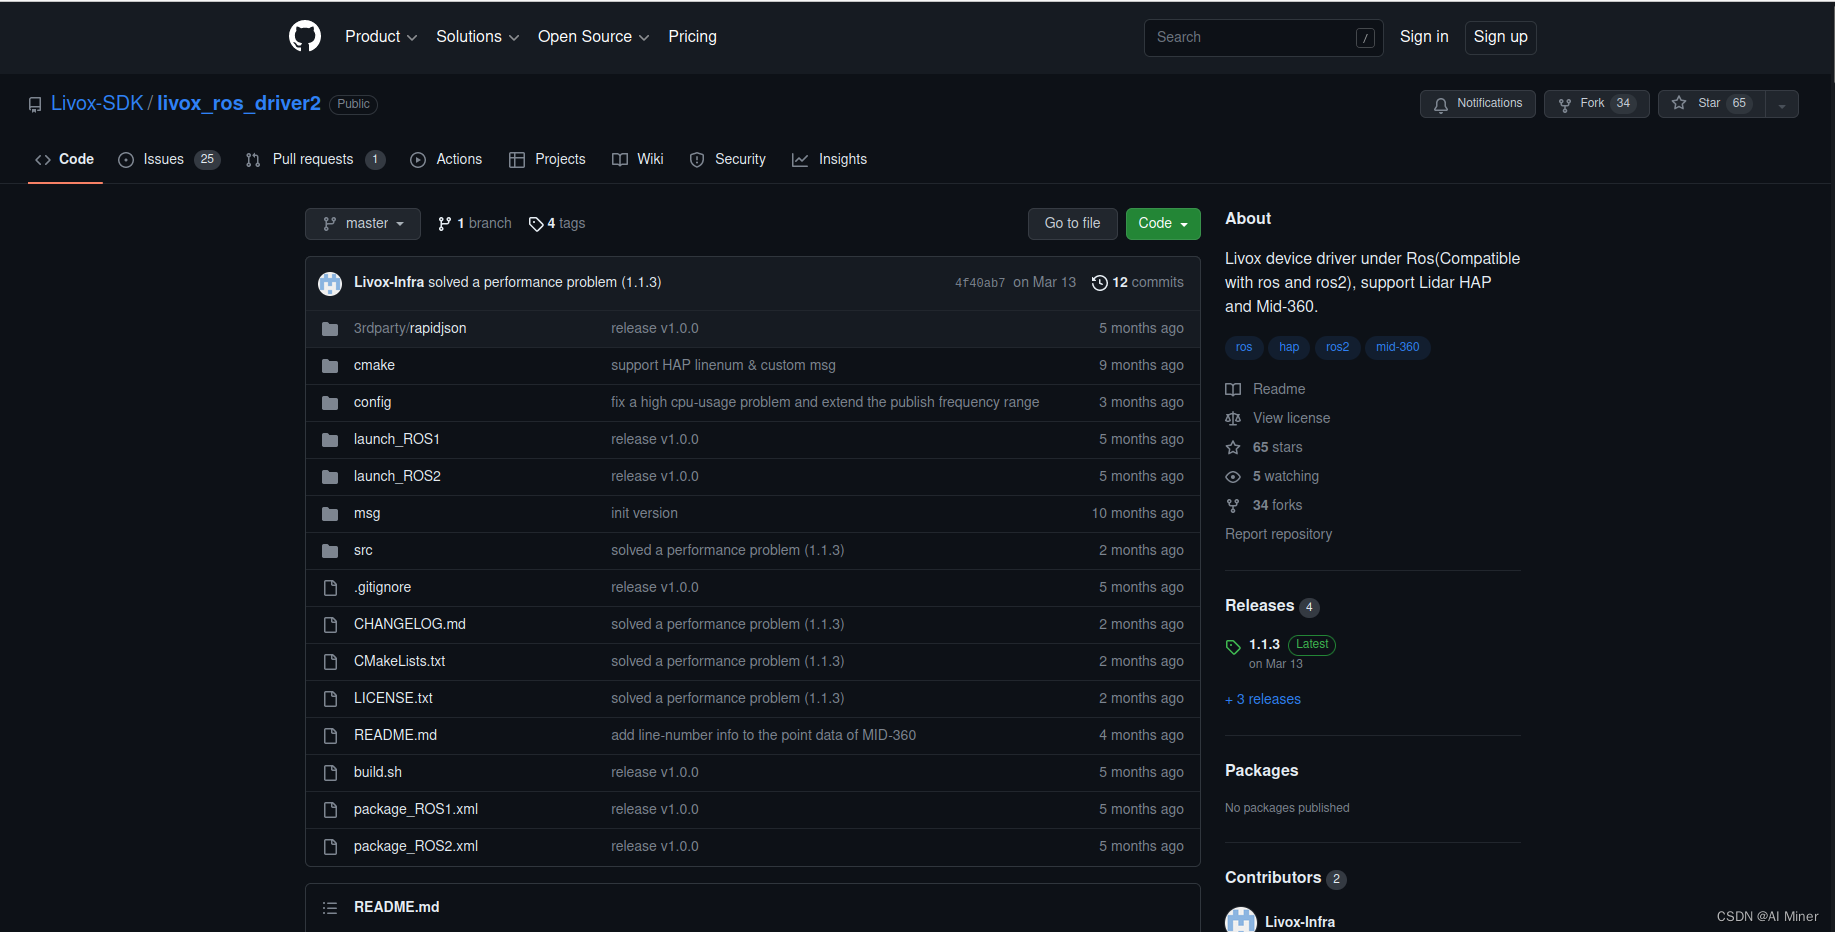This screenshot has width=1835, height=932.
Task: Open the Insights tab
Action: coord(830,160)
